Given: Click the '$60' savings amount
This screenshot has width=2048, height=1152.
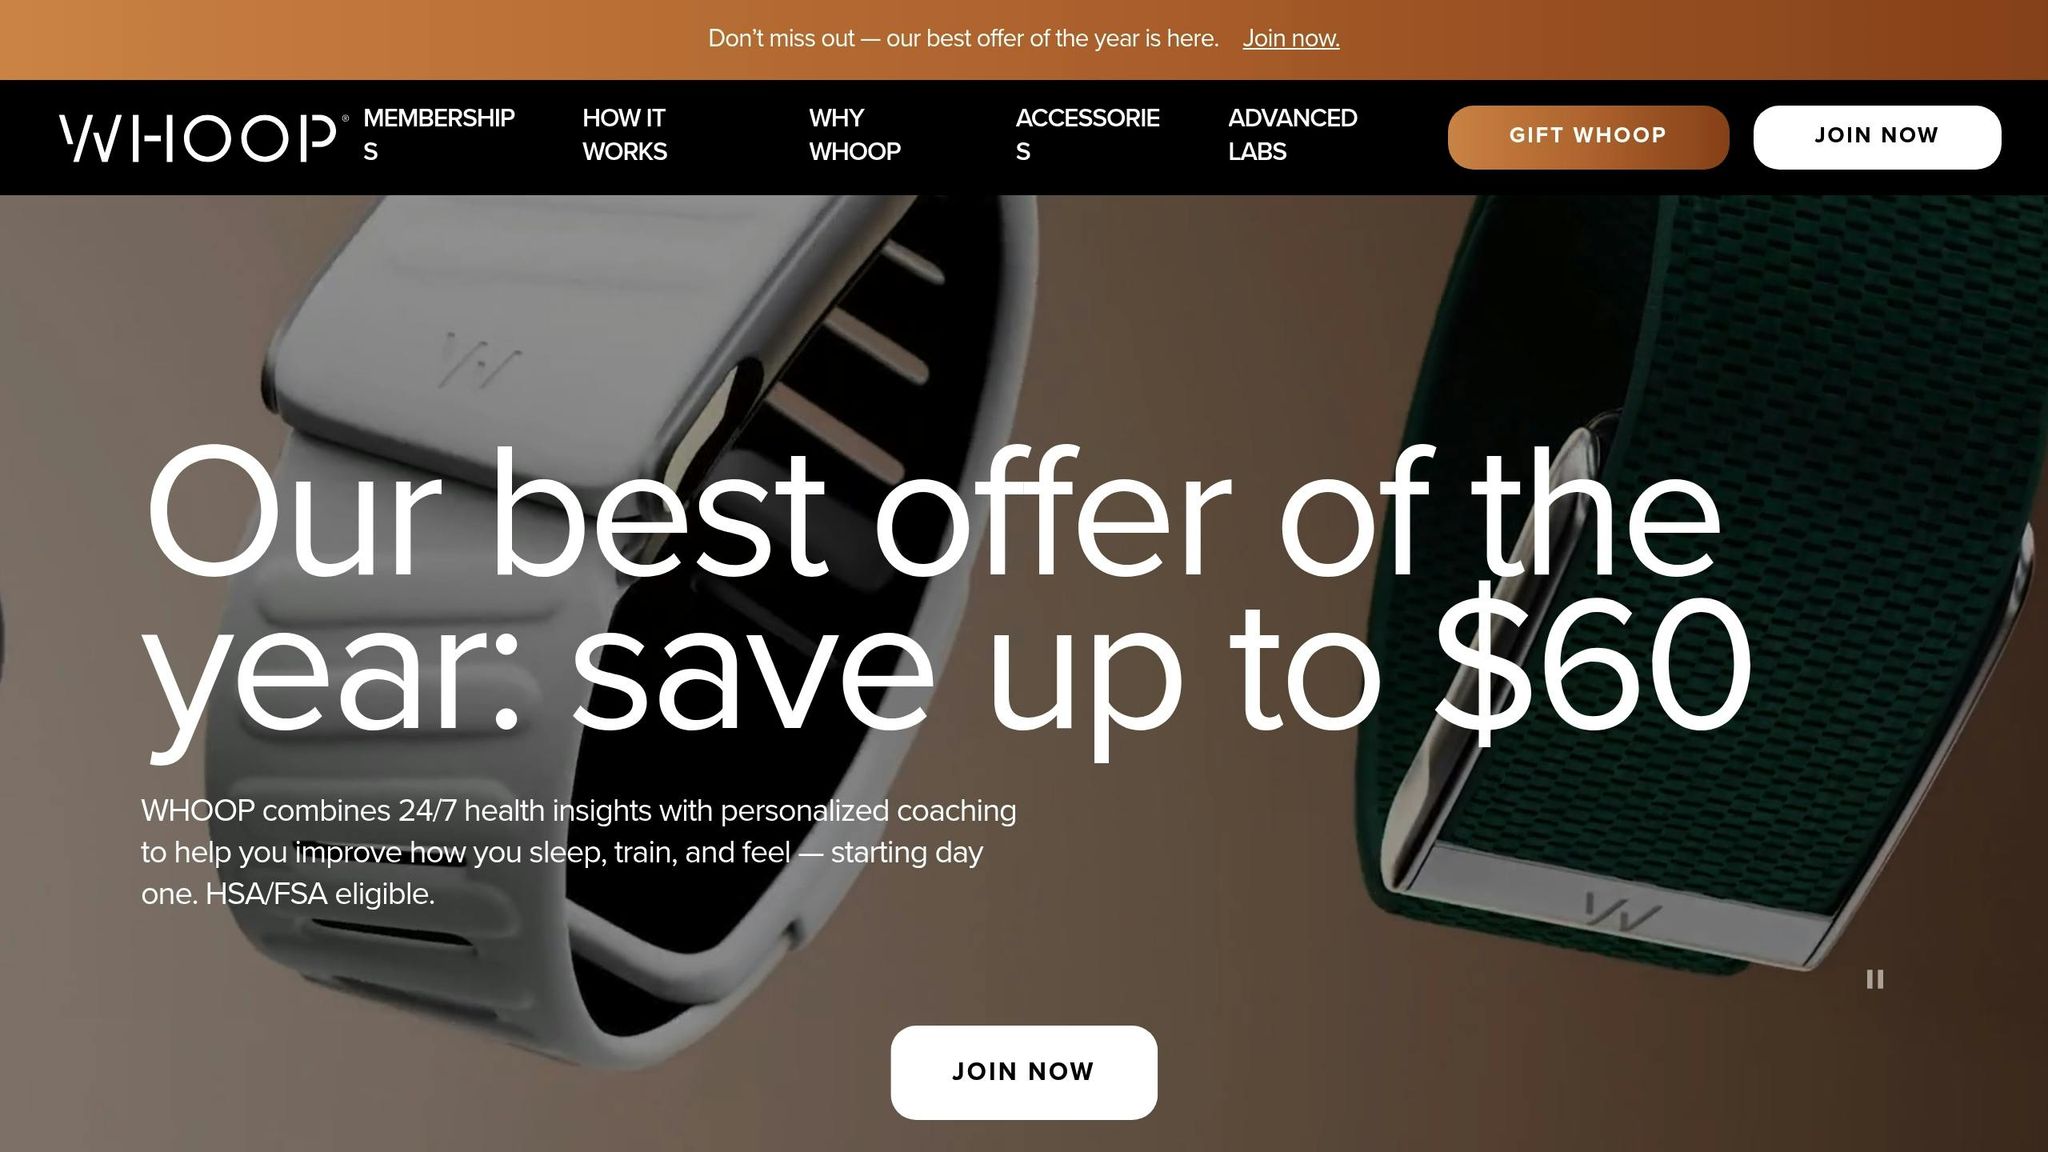Looking at the screenshot, I should (x=1592, y=667).
